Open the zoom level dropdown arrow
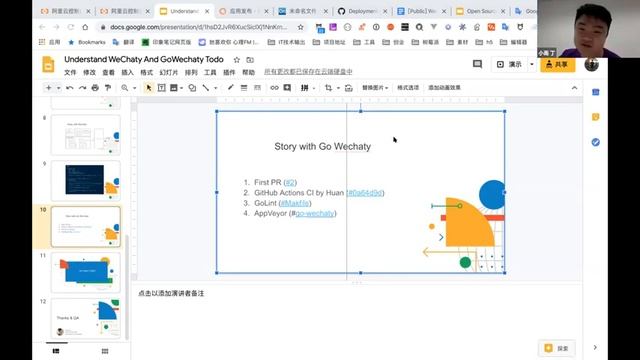640x360 pixels. 134,88
